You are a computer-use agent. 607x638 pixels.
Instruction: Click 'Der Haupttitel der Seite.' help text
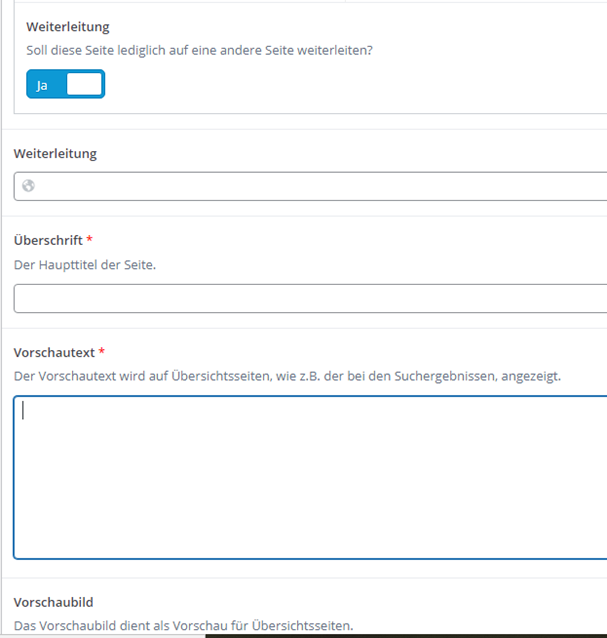click(x=85, y=264)
